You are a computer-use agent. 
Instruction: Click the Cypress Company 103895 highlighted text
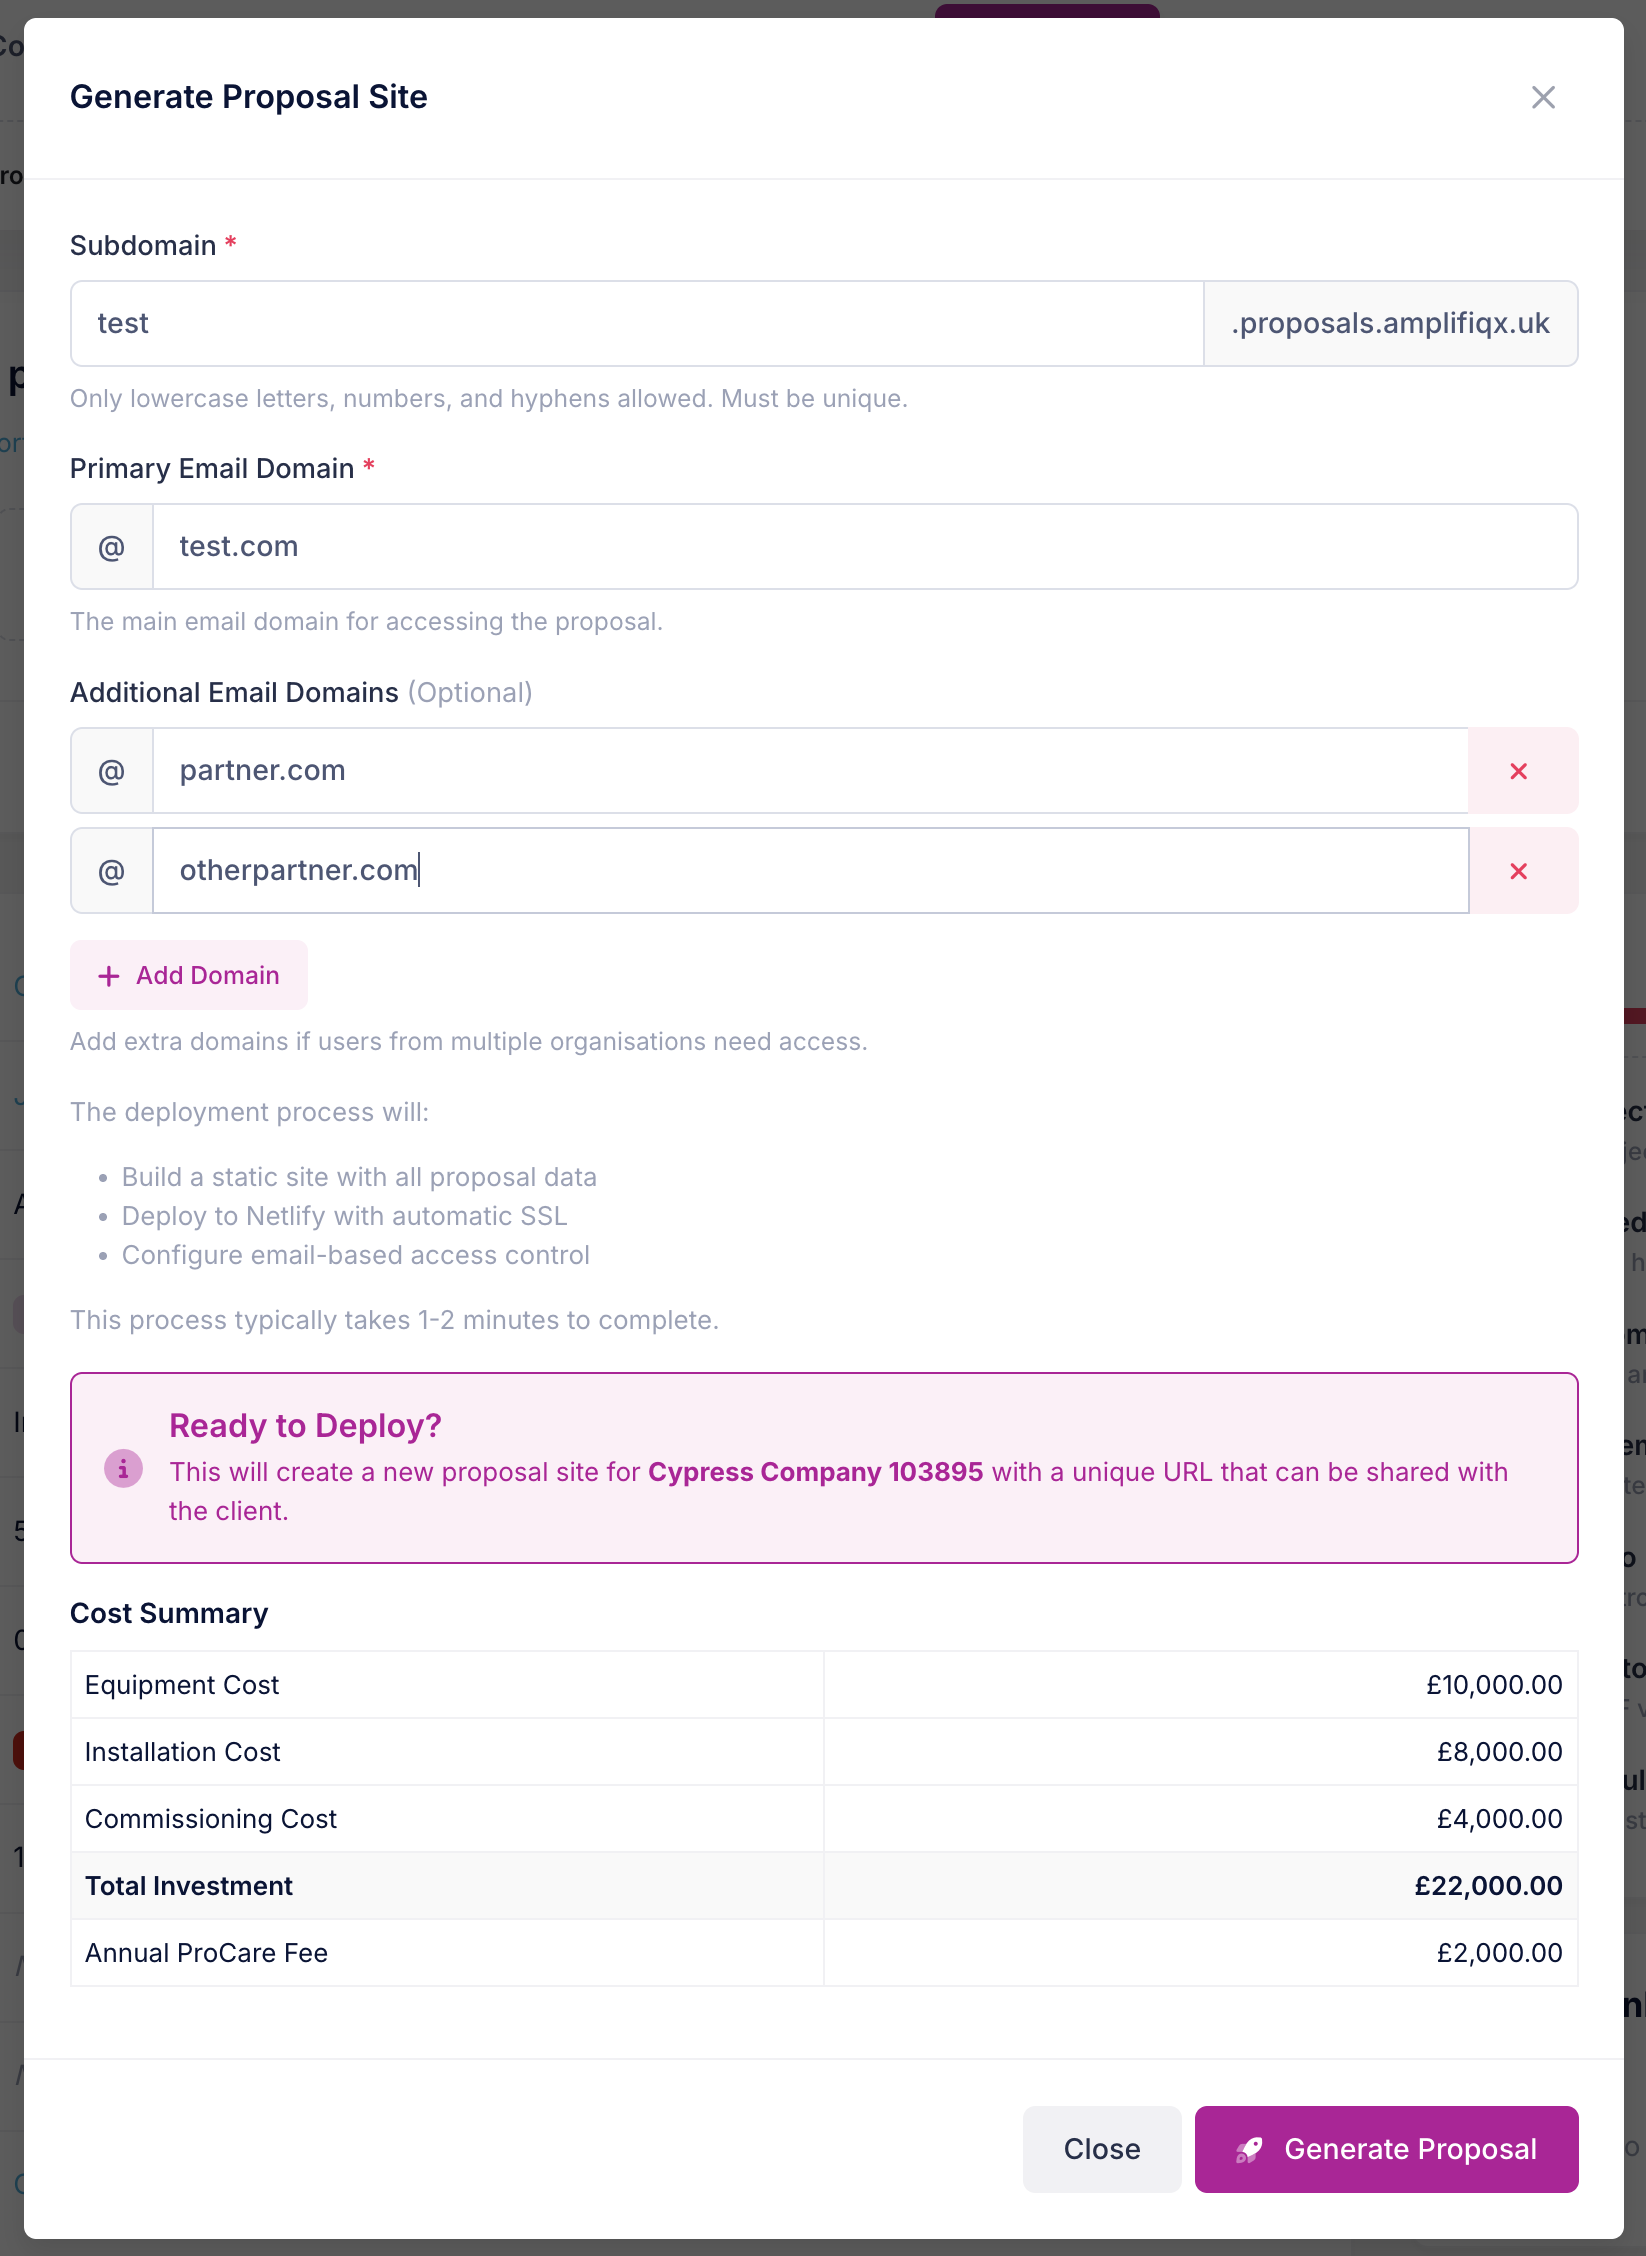click(x=815, y=1471)
